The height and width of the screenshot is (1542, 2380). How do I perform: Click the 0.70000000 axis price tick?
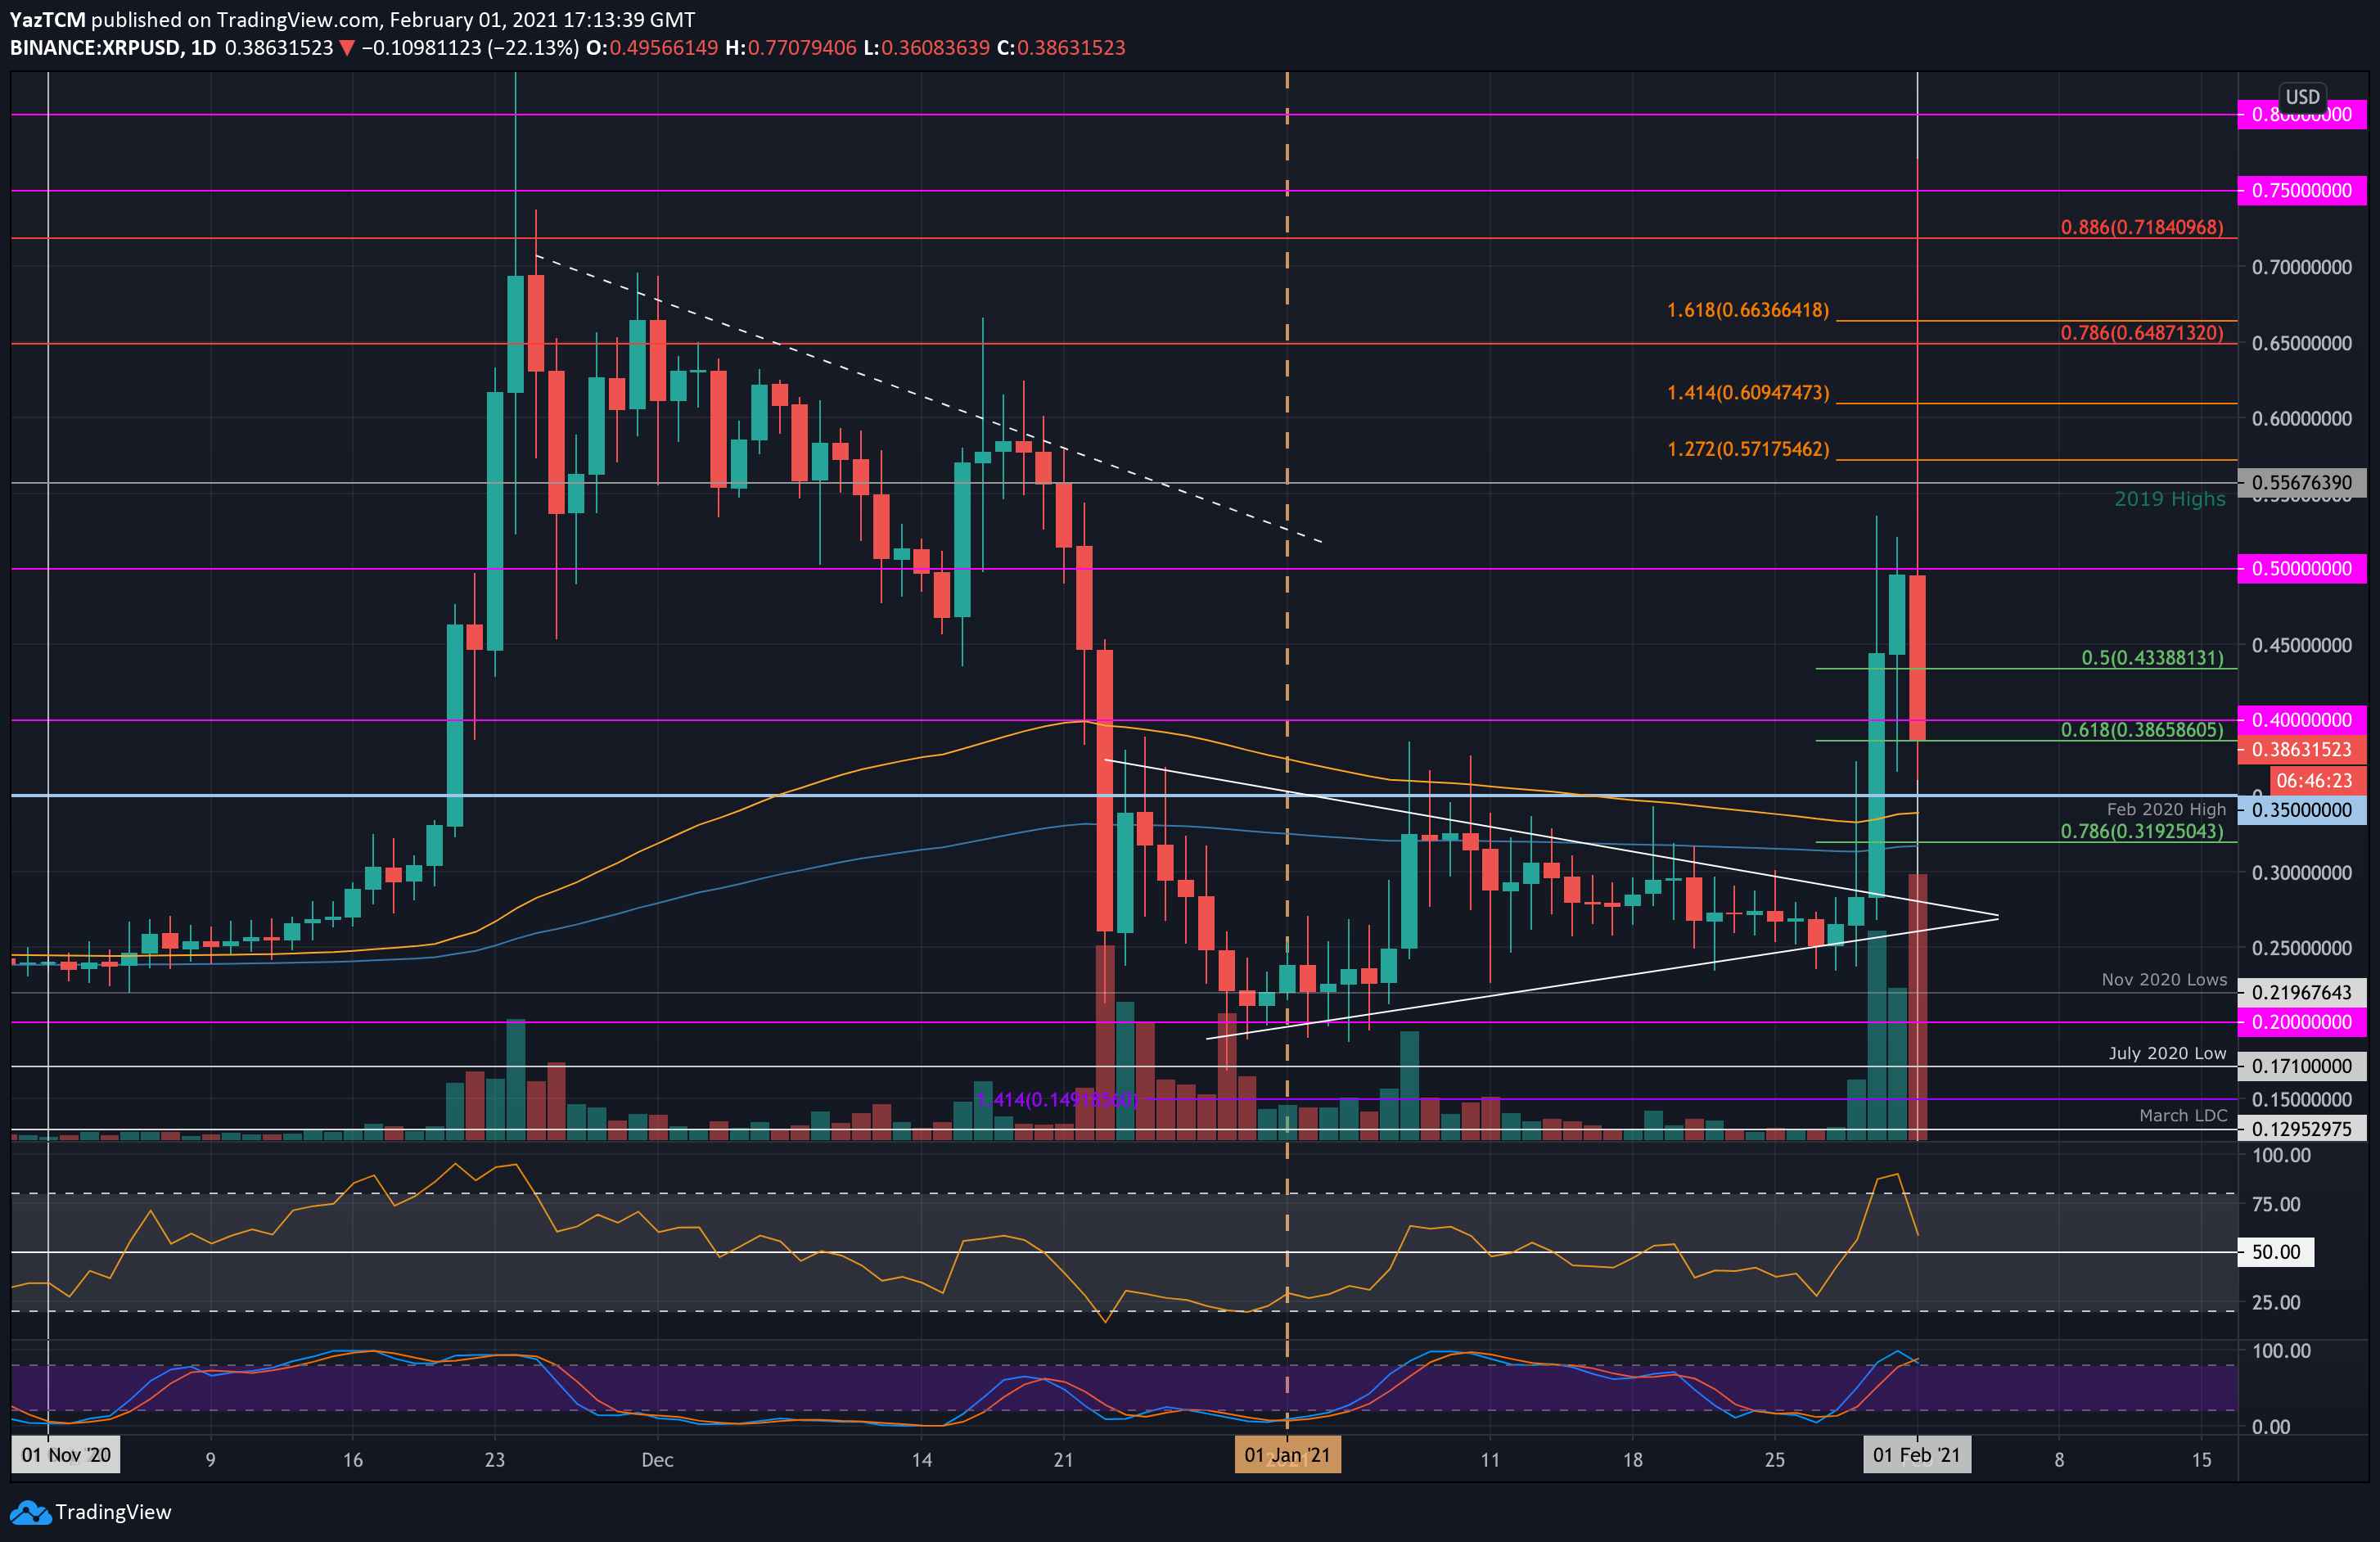(2302, 267)
